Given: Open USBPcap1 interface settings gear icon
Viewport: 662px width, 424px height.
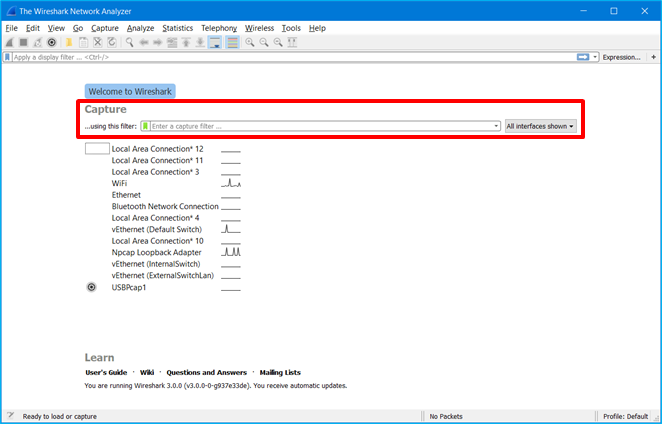Looking at the screenshot, I should (x=91, y=287).
